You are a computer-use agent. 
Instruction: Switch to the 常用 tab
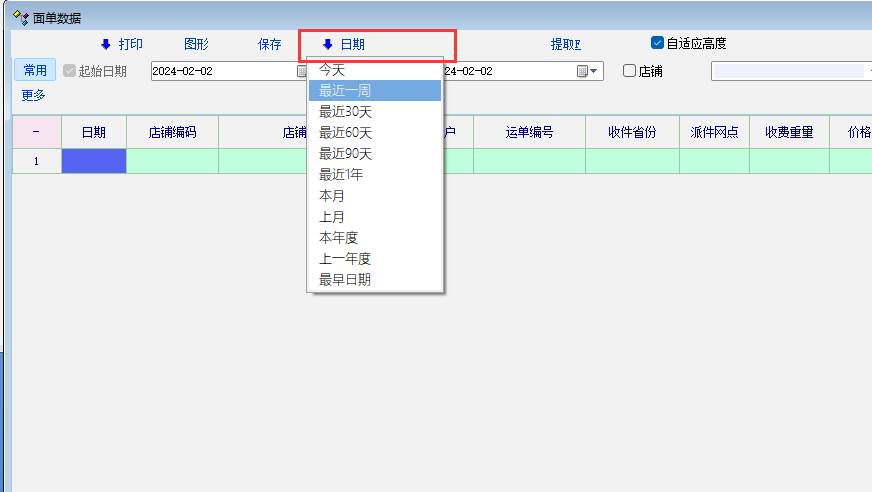pyautogui.click(x=35, y=71)
